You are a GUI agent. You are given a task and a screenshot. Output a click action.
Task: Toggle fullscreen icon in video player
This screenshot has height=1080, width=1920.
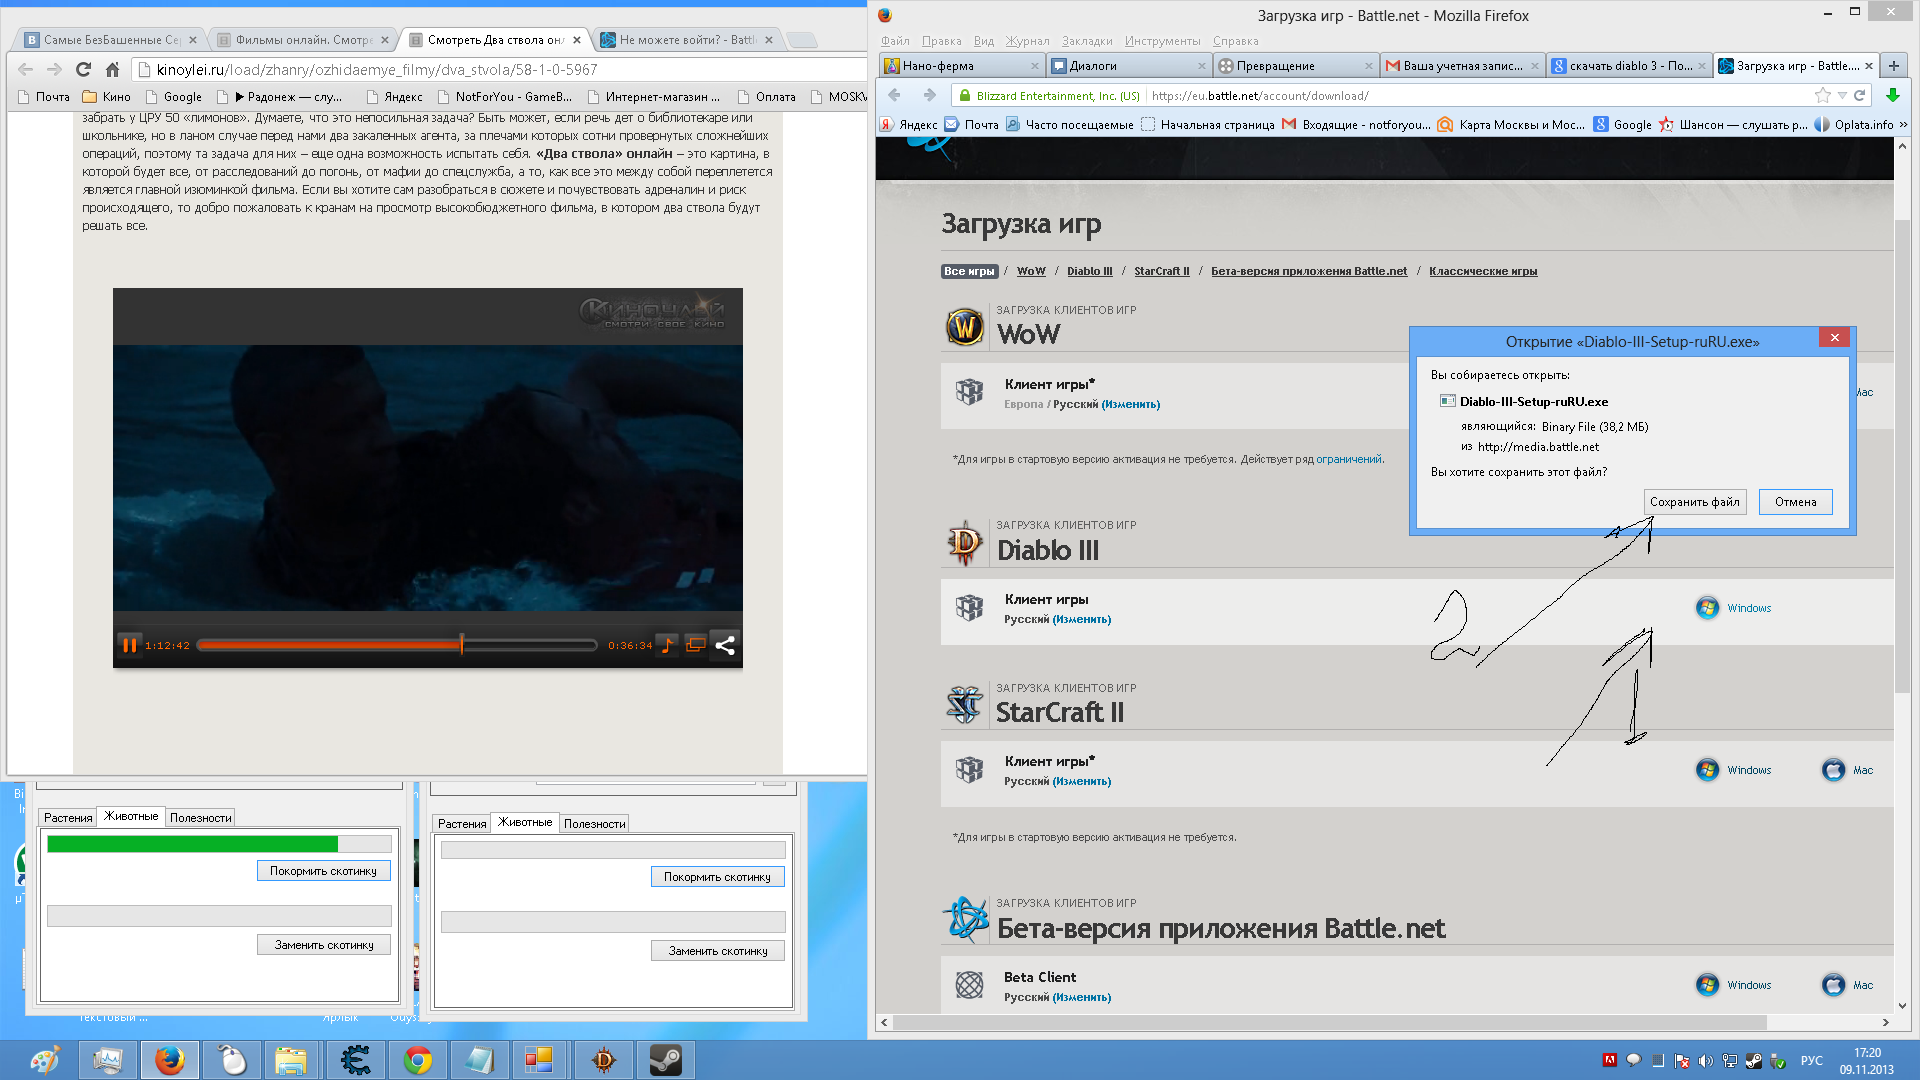click(x=695, y=645)
